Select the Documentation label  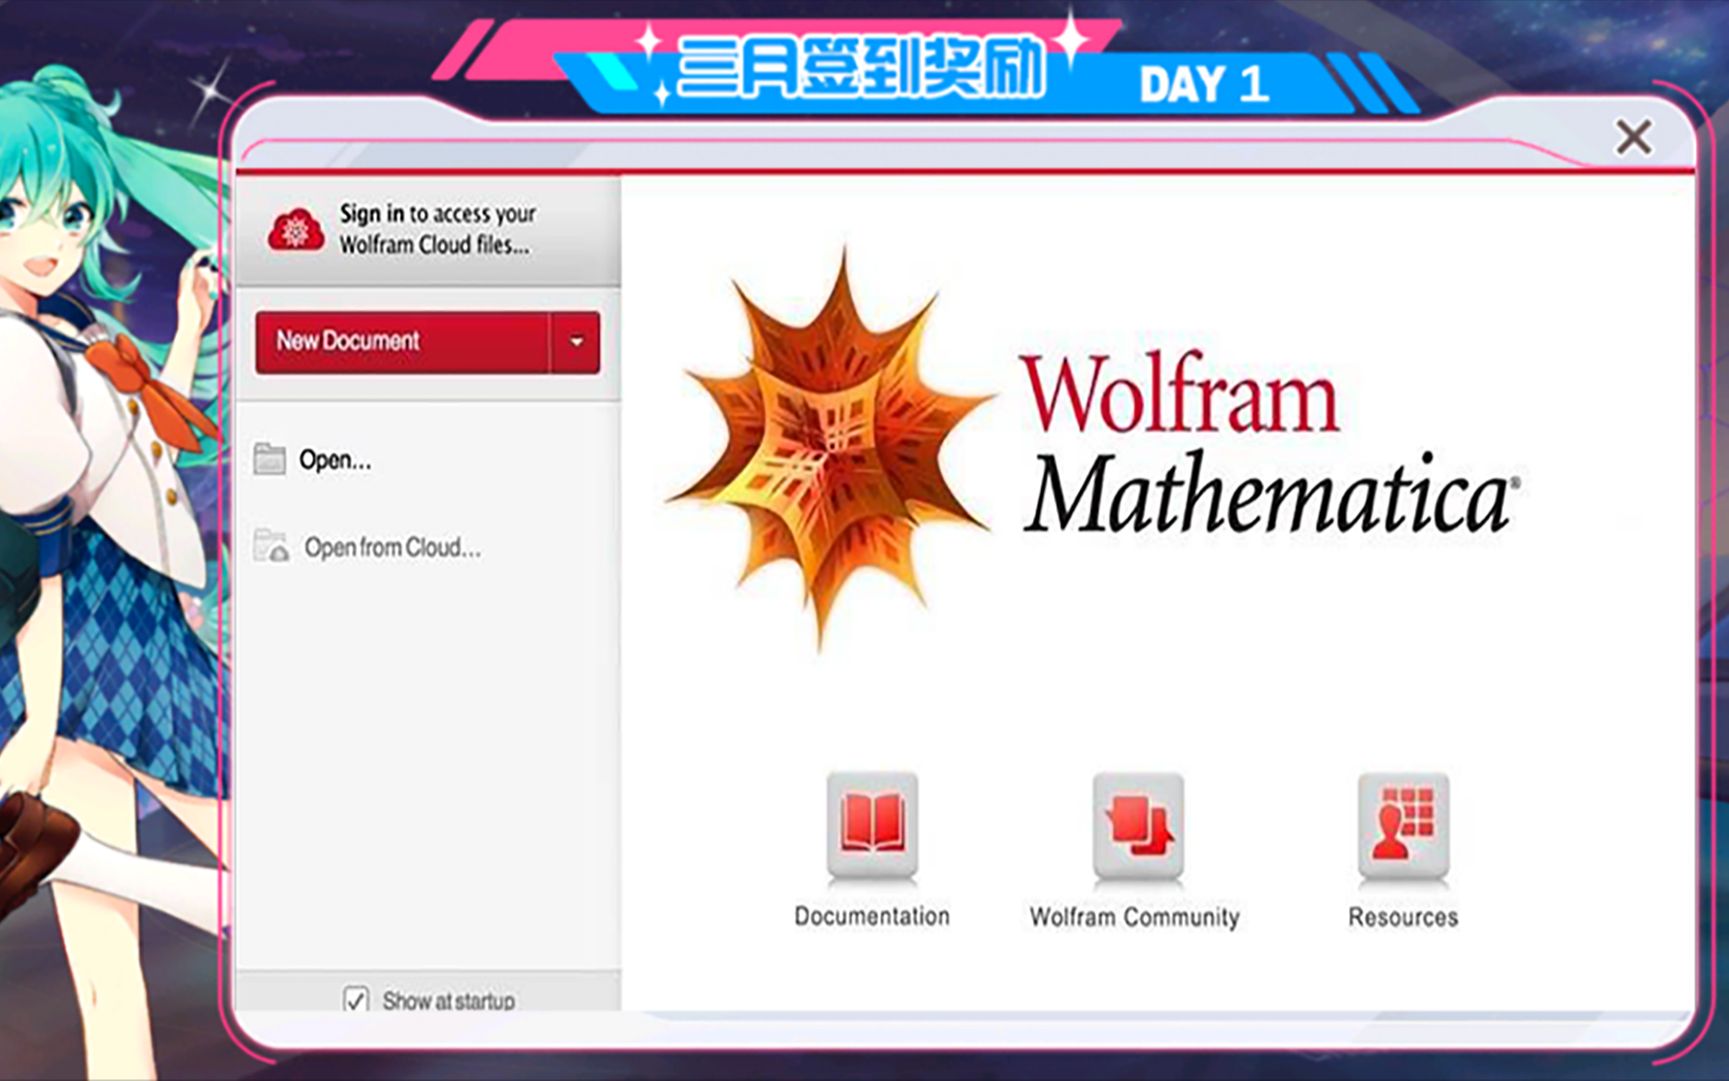point(871,915)
